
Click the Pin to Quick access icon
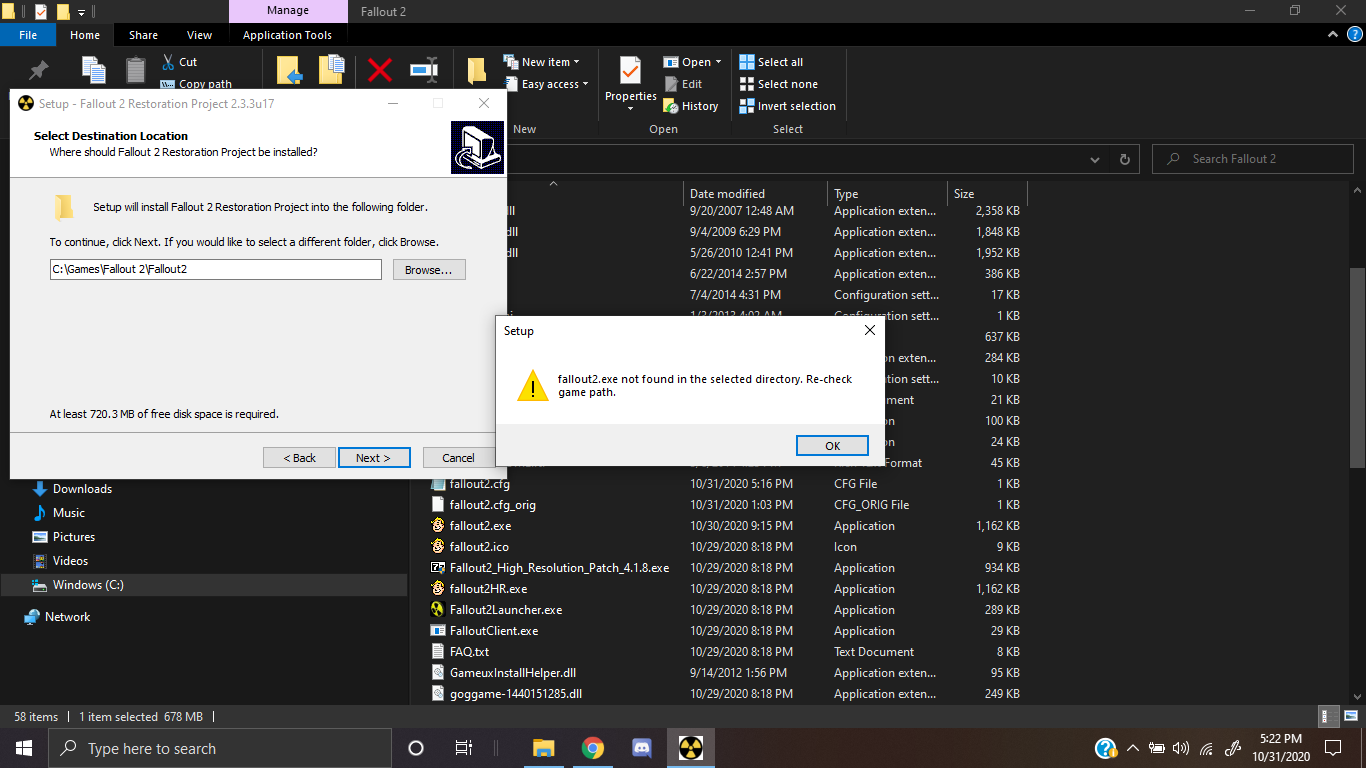tap(39, 70)
